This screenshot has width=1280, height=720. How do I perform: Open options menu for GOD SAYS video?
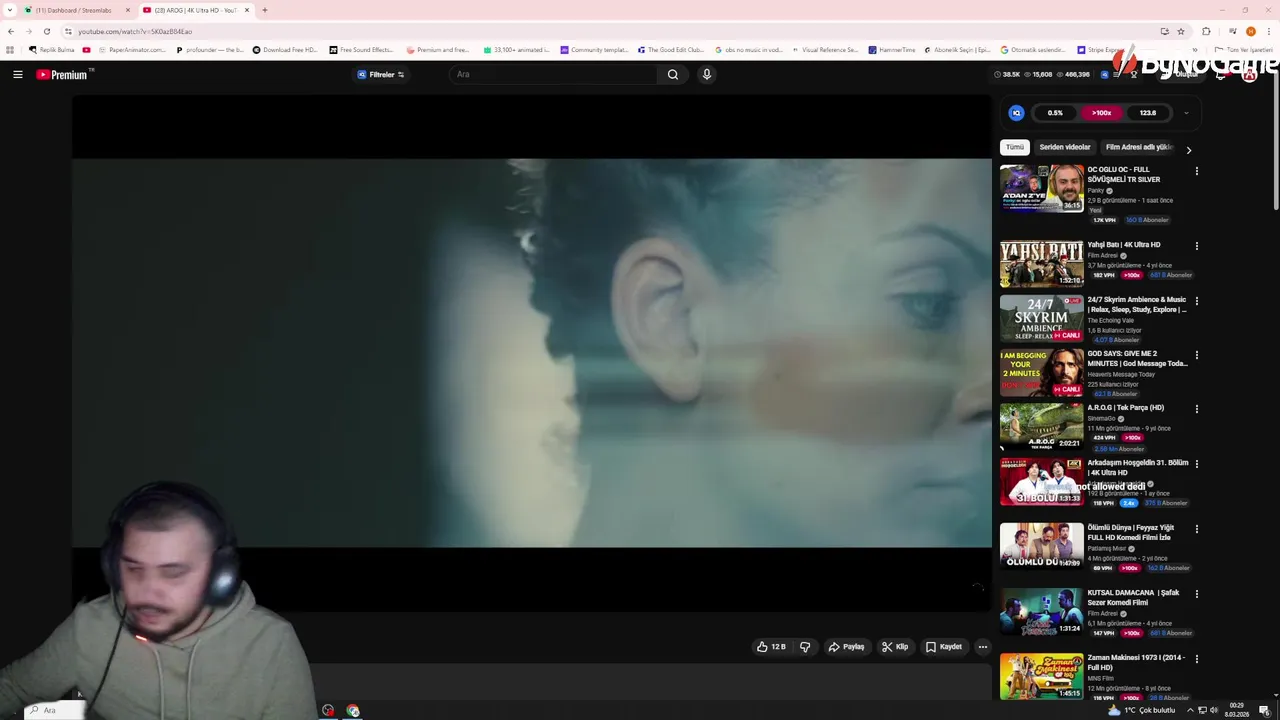click(x=1196, y=355)
